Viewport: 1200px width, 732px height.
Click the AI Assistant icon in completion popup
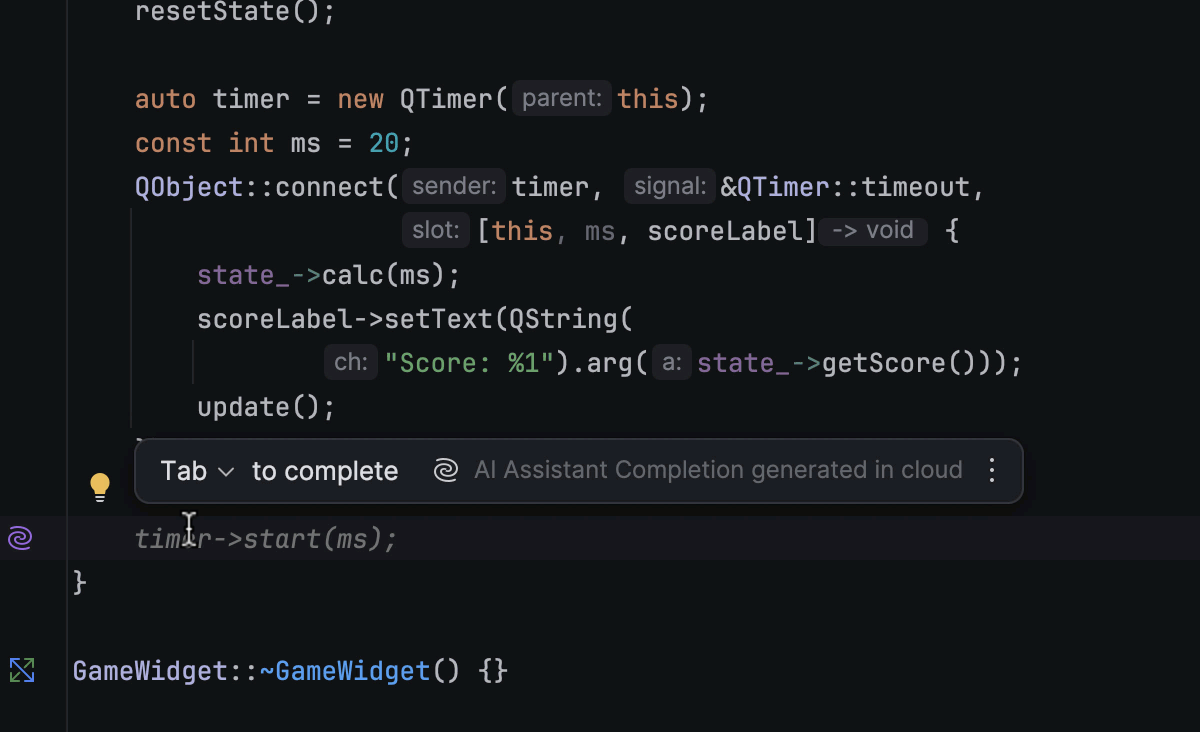point(446,471)
